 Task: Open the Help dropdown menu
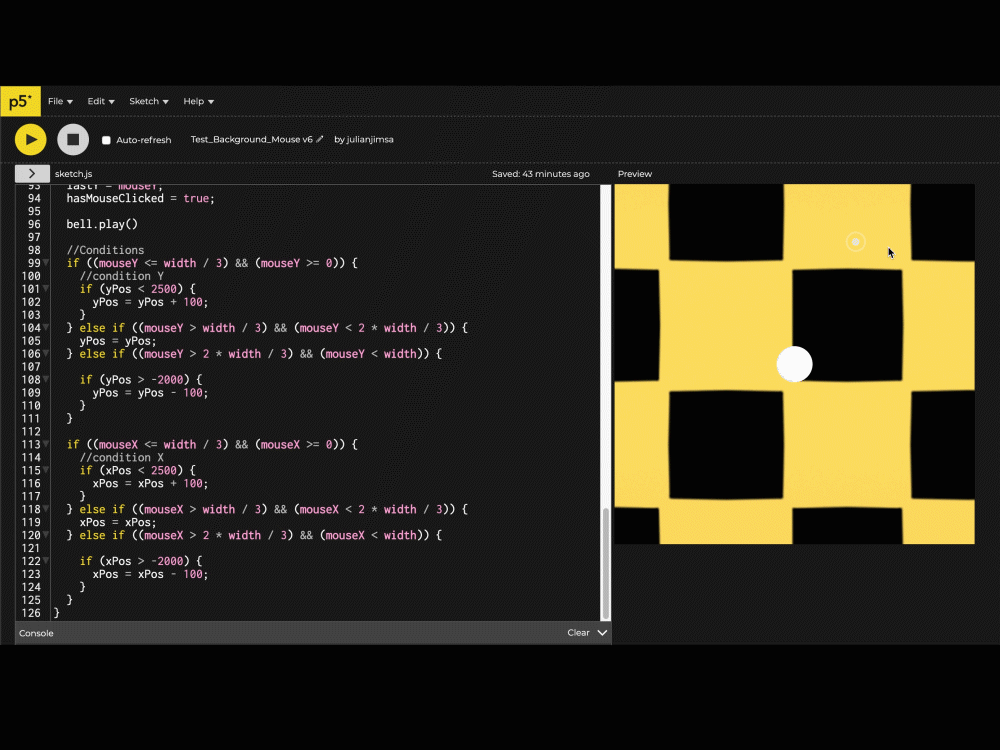[198, 101]
